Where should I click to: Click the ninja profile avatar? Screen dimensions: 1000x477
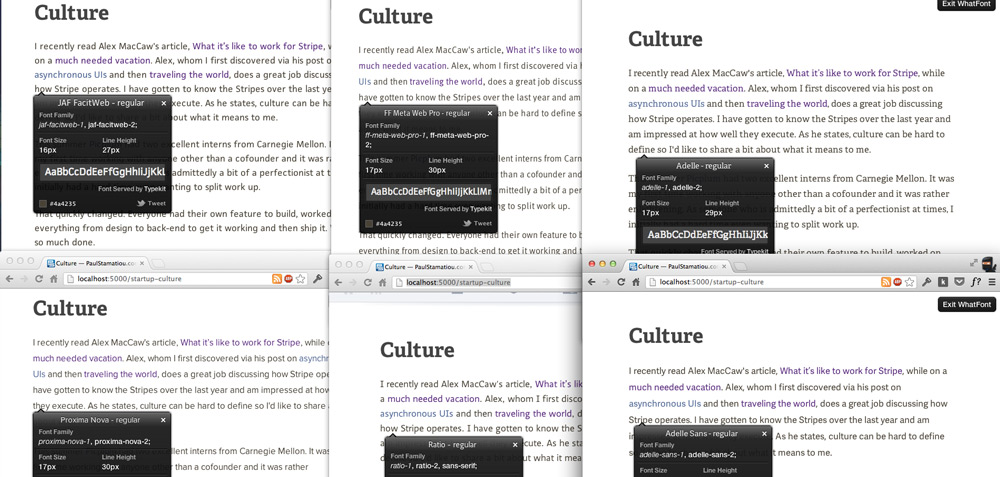click(x=988, y=263)
